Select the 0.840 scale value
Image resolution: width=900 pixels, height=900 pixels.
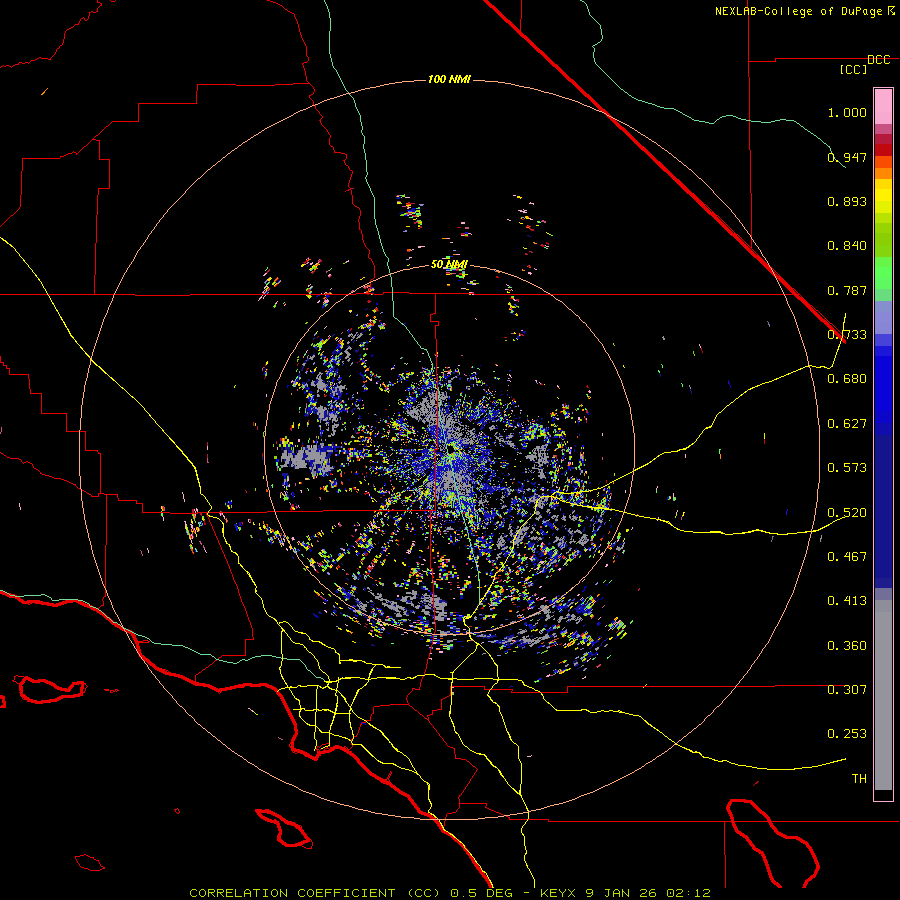(847, 246)
